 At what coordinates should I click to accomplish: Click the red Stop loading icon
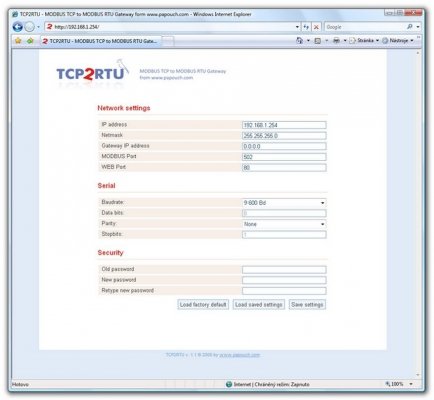[x=316, y=27]
